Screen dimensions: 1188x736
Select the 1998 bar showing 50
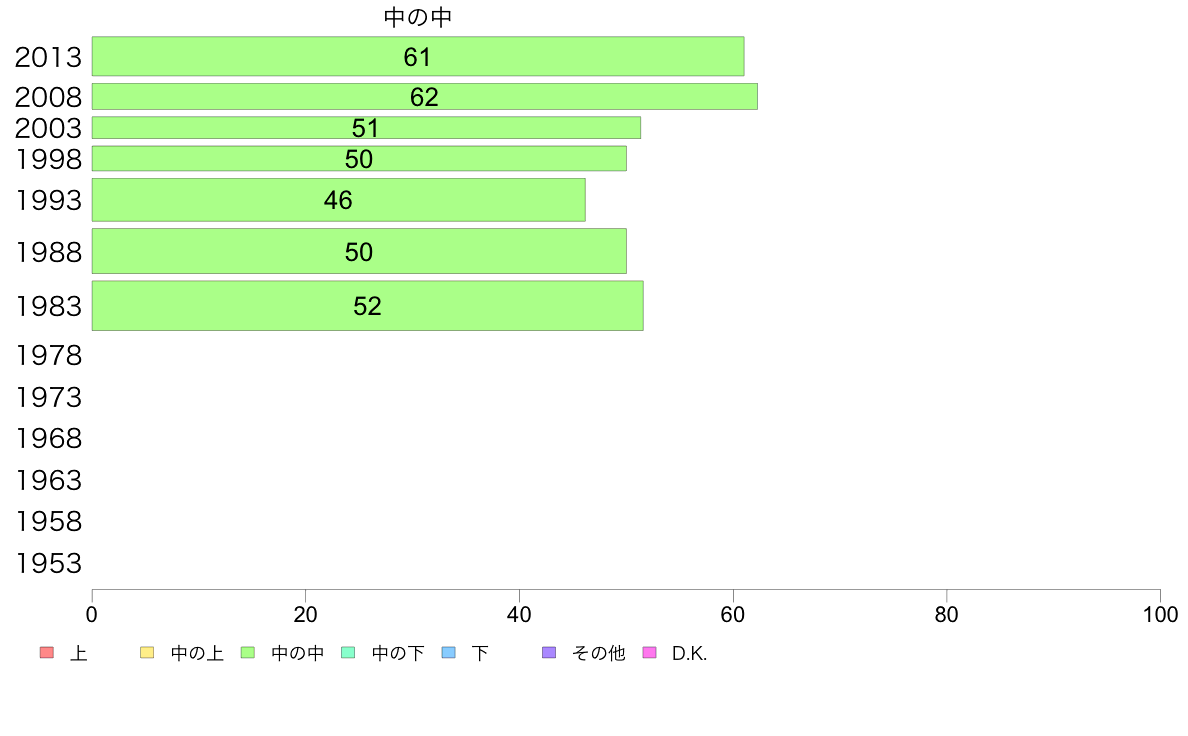click(359, 158)
